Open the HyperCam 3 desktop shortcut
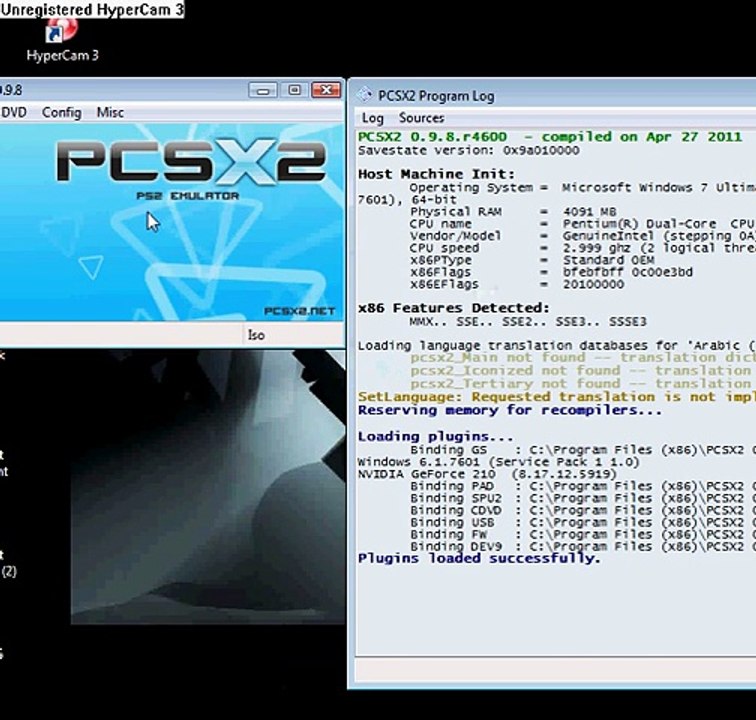Image resolution: width=756 pixels, height=720 pixels. point(62,41)
